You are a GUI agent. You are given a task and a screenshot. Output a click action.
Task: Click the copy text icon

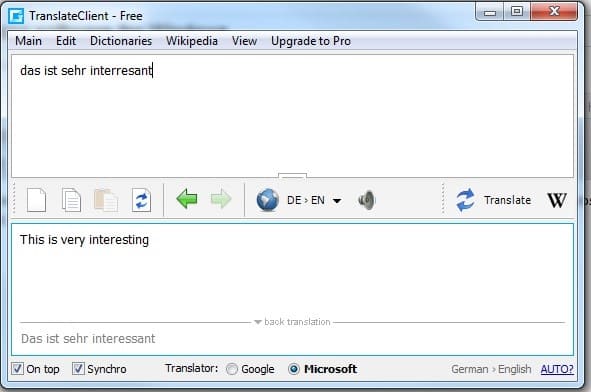click(71, 200)
